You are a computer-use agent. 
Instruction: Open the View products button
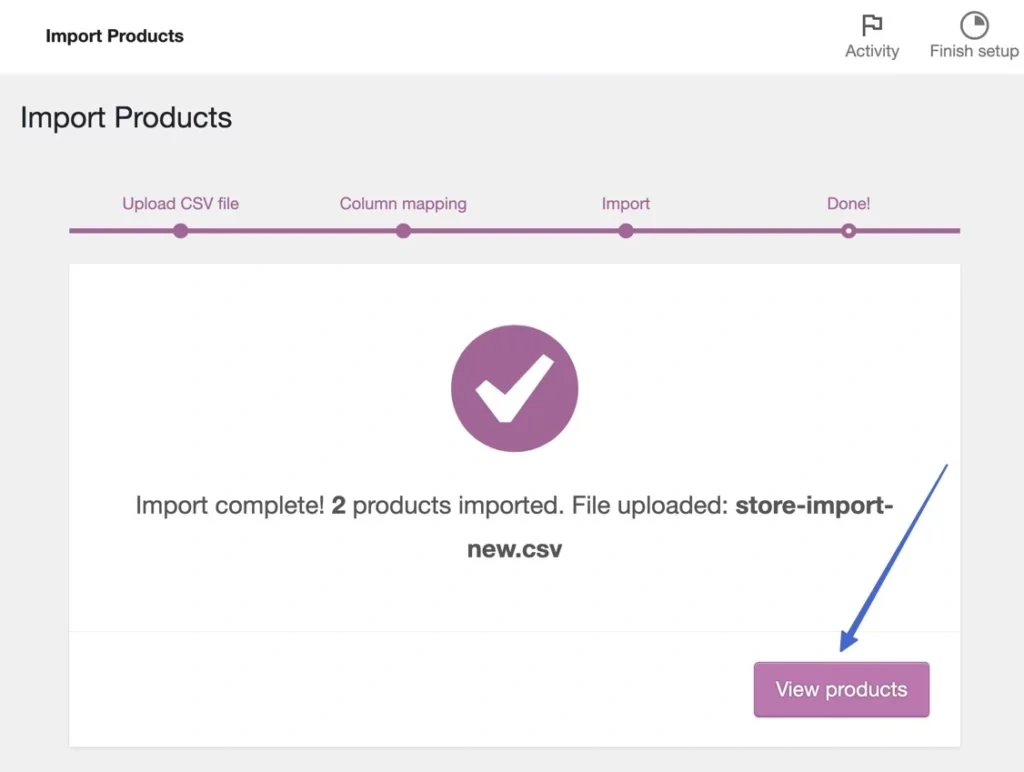[x=841, y=689]
